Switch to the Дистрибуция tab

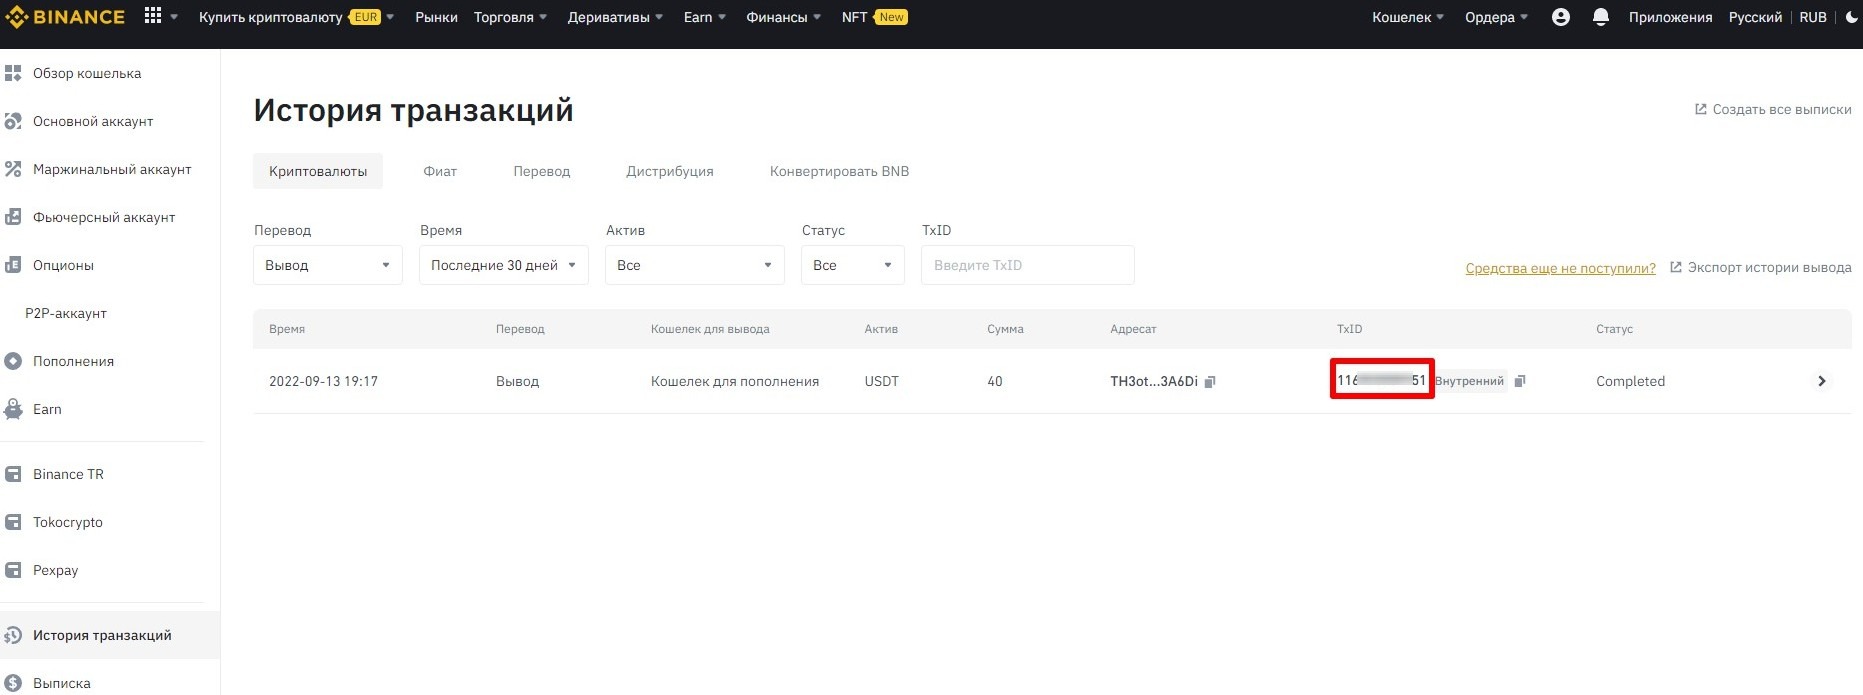point(669,171)
